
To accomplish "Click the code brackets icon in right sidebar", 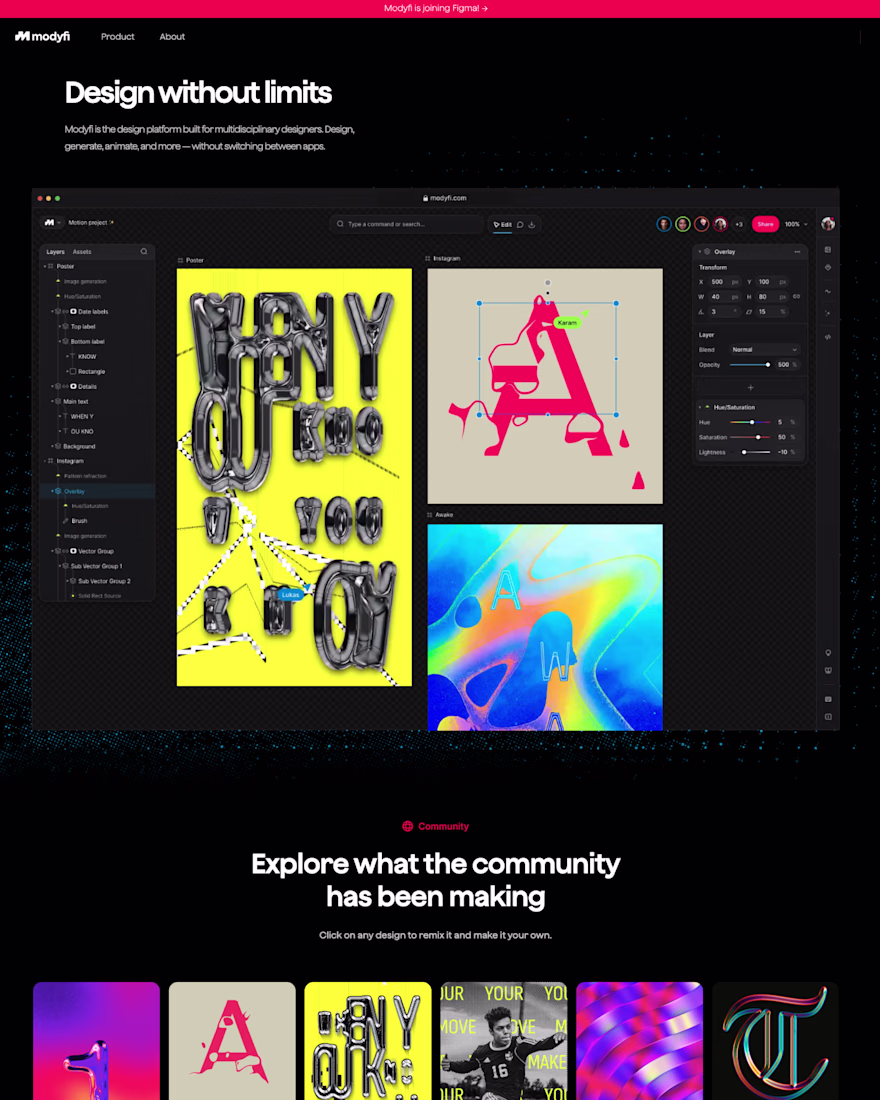I will click(828, 337).
